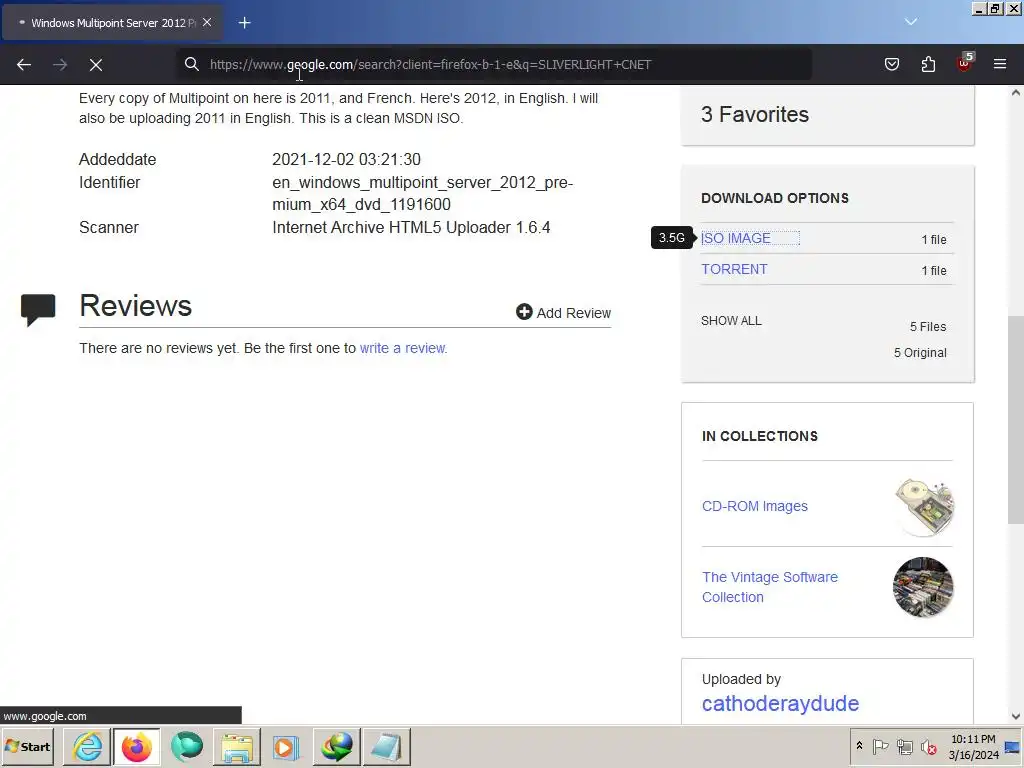Screen dimensions: 1024x768
Task: Show all download files
Action: coord(731,321)
